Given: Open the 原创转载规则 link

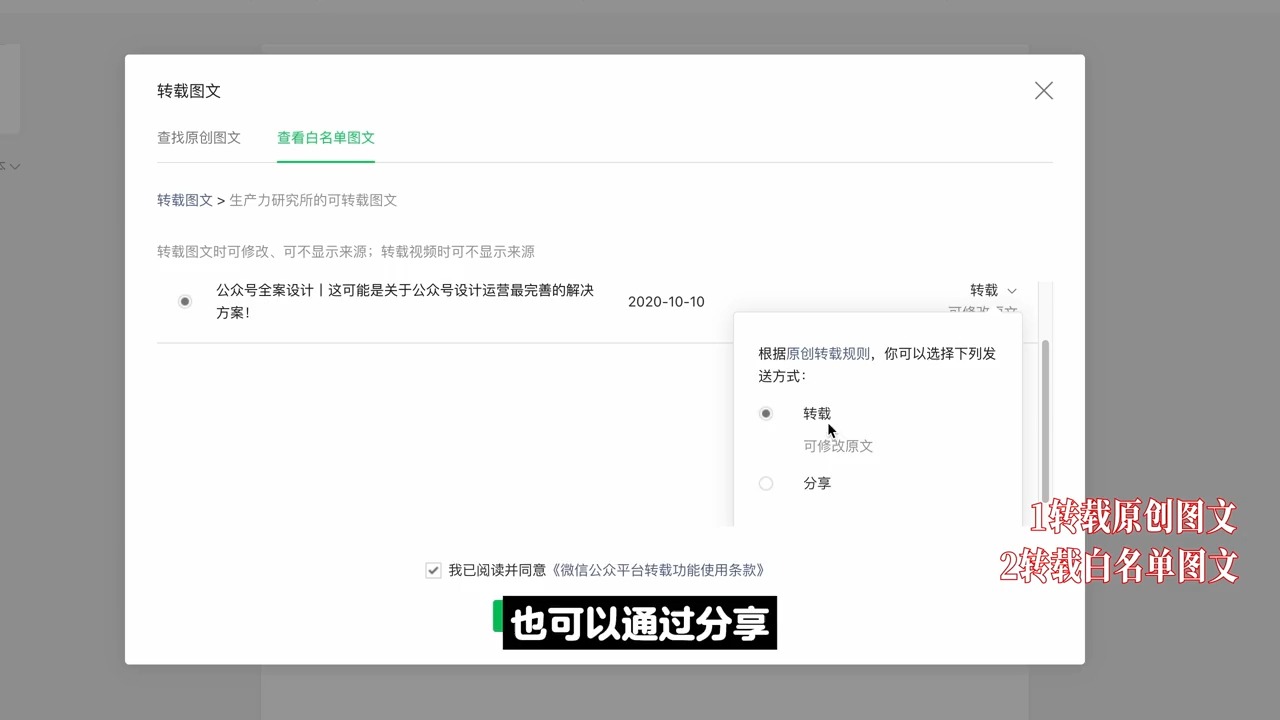Looking at the screenshot, I should point(828,353).
